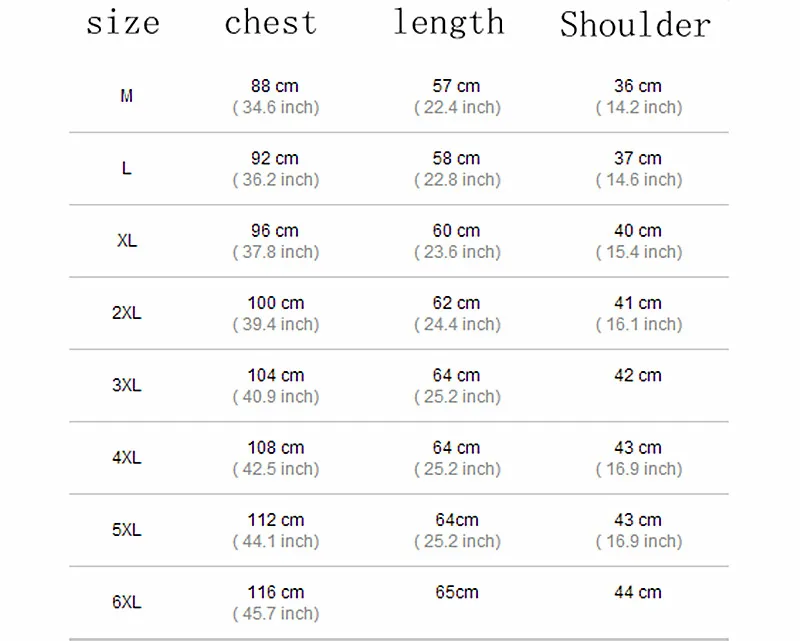Click the "Shoulder" column header
The height and width of the screenshot is (641, 800).
click(635, 25)
